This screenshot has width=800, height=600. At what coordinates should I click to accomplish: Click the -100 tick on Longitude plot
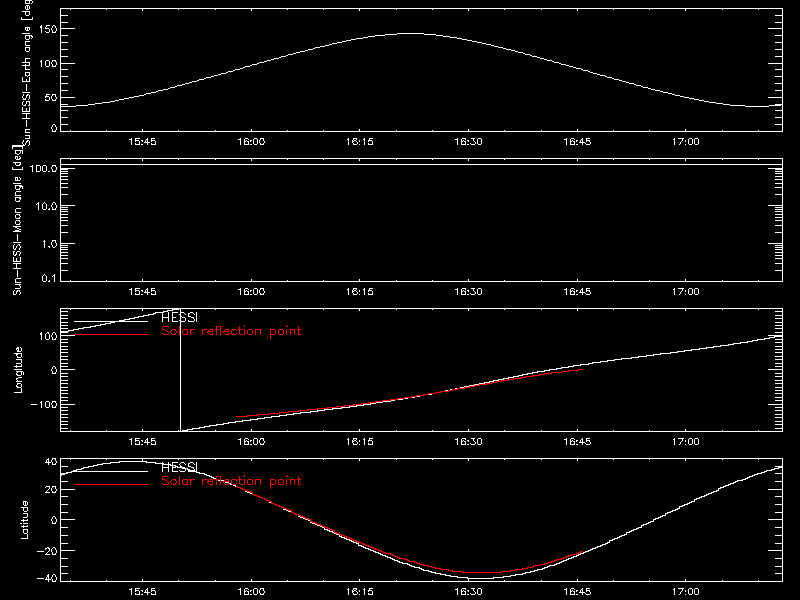point(44,404)
